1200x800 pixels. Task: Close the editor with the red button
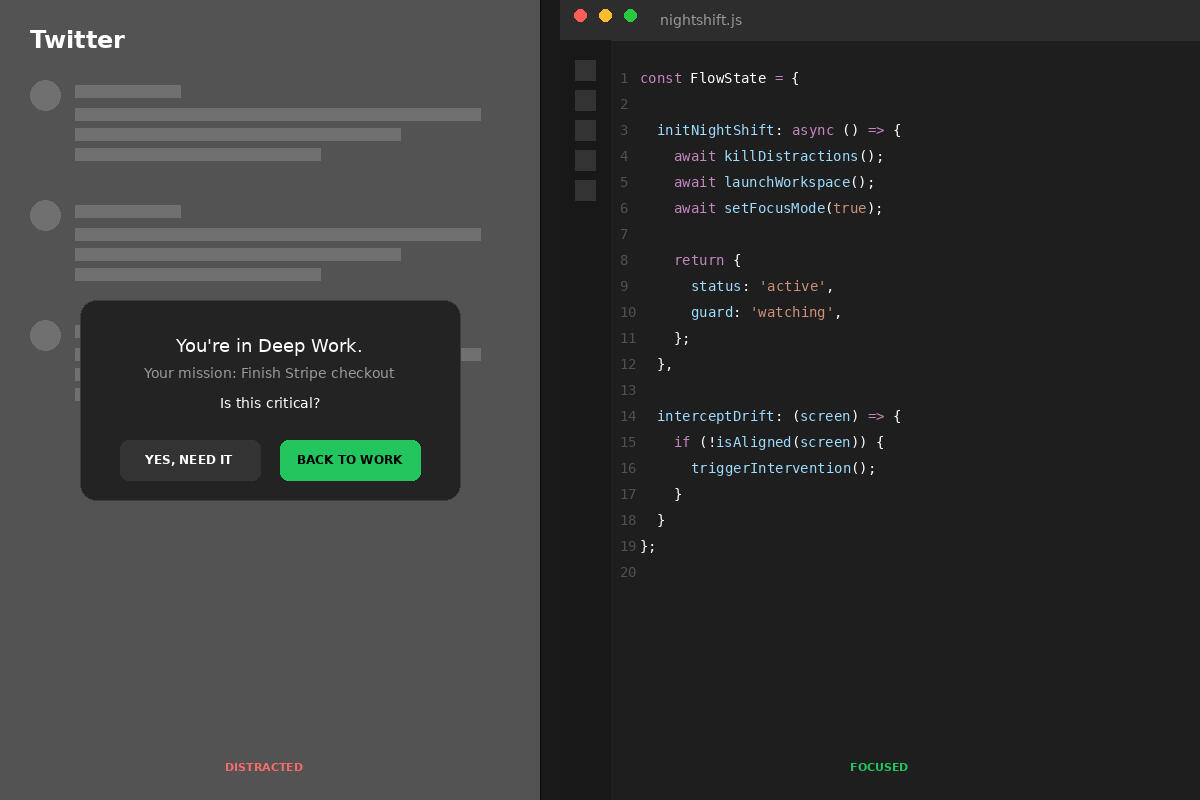[x=580, y=15]
